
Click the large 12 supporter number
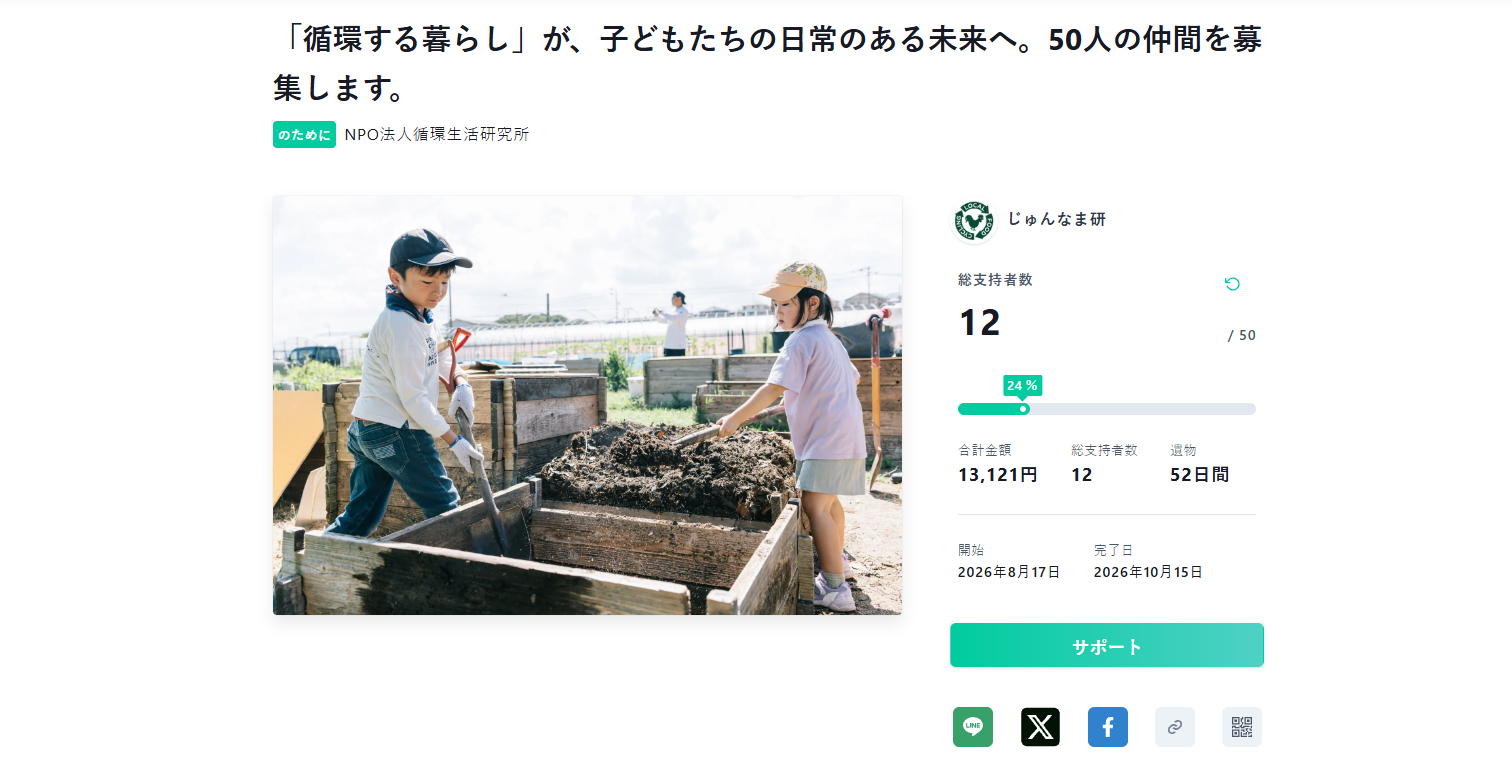[x=980, y=323]
